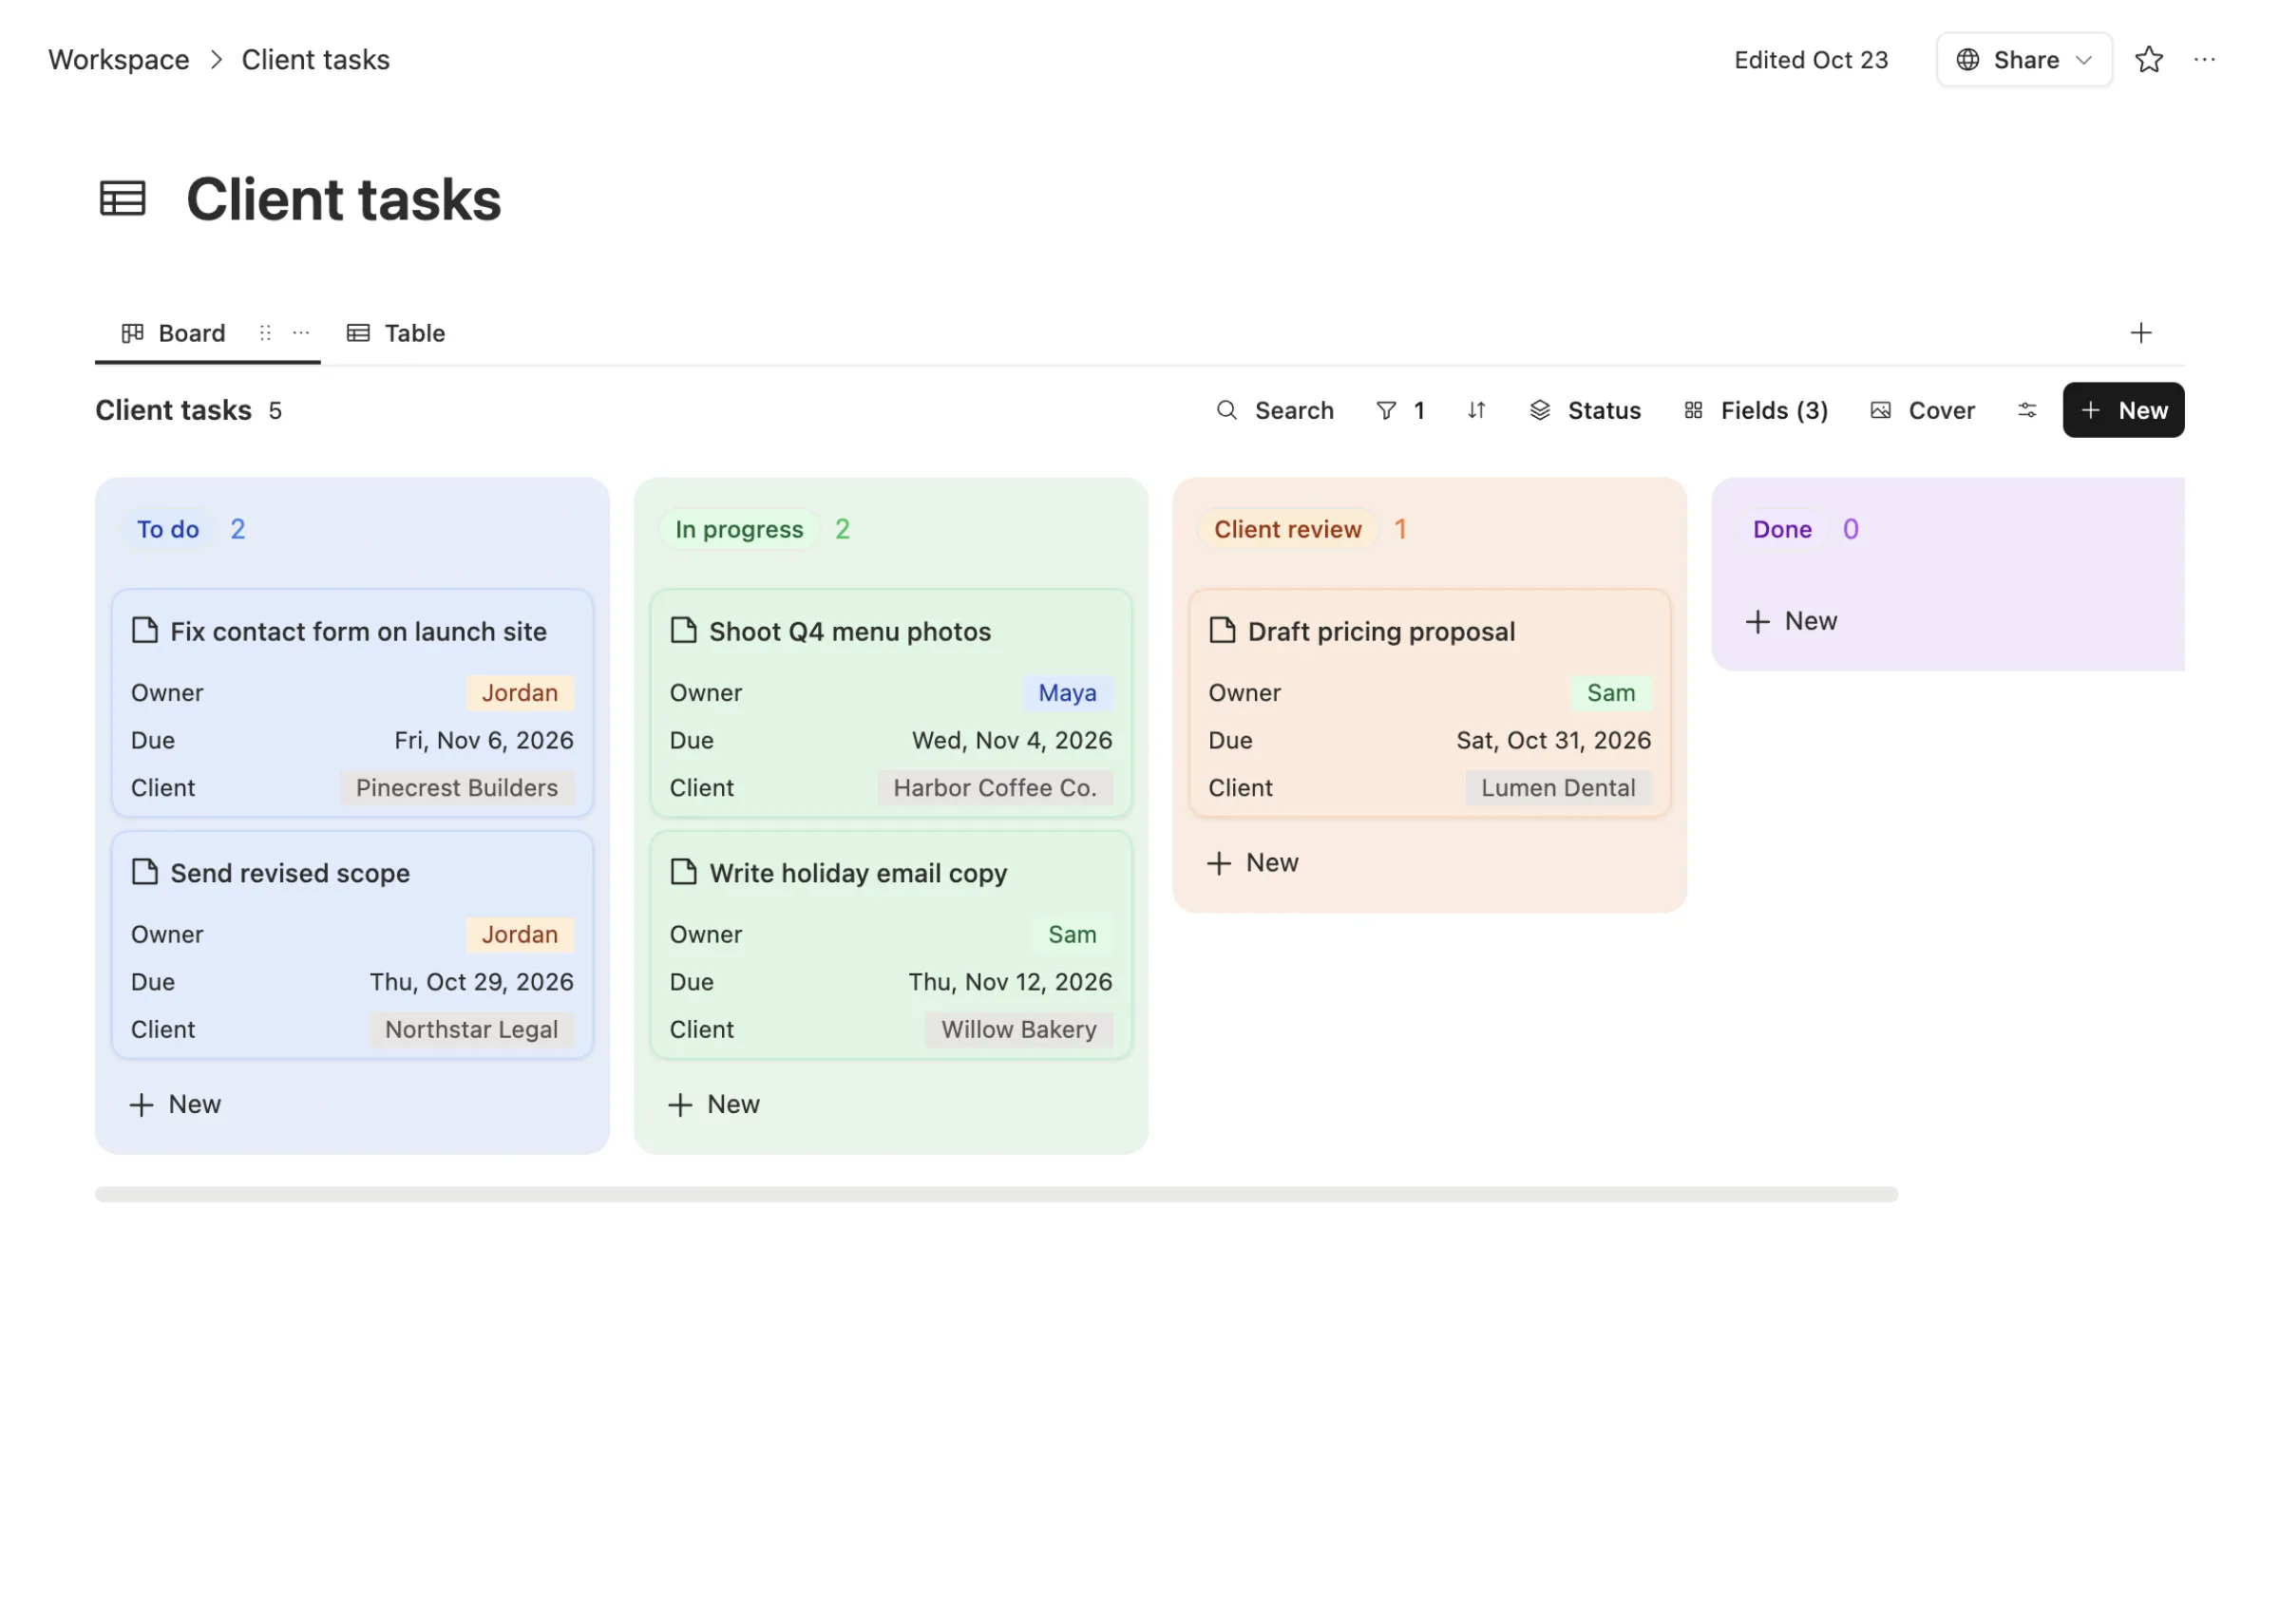Click Lumen Dental client tag

1558,788
